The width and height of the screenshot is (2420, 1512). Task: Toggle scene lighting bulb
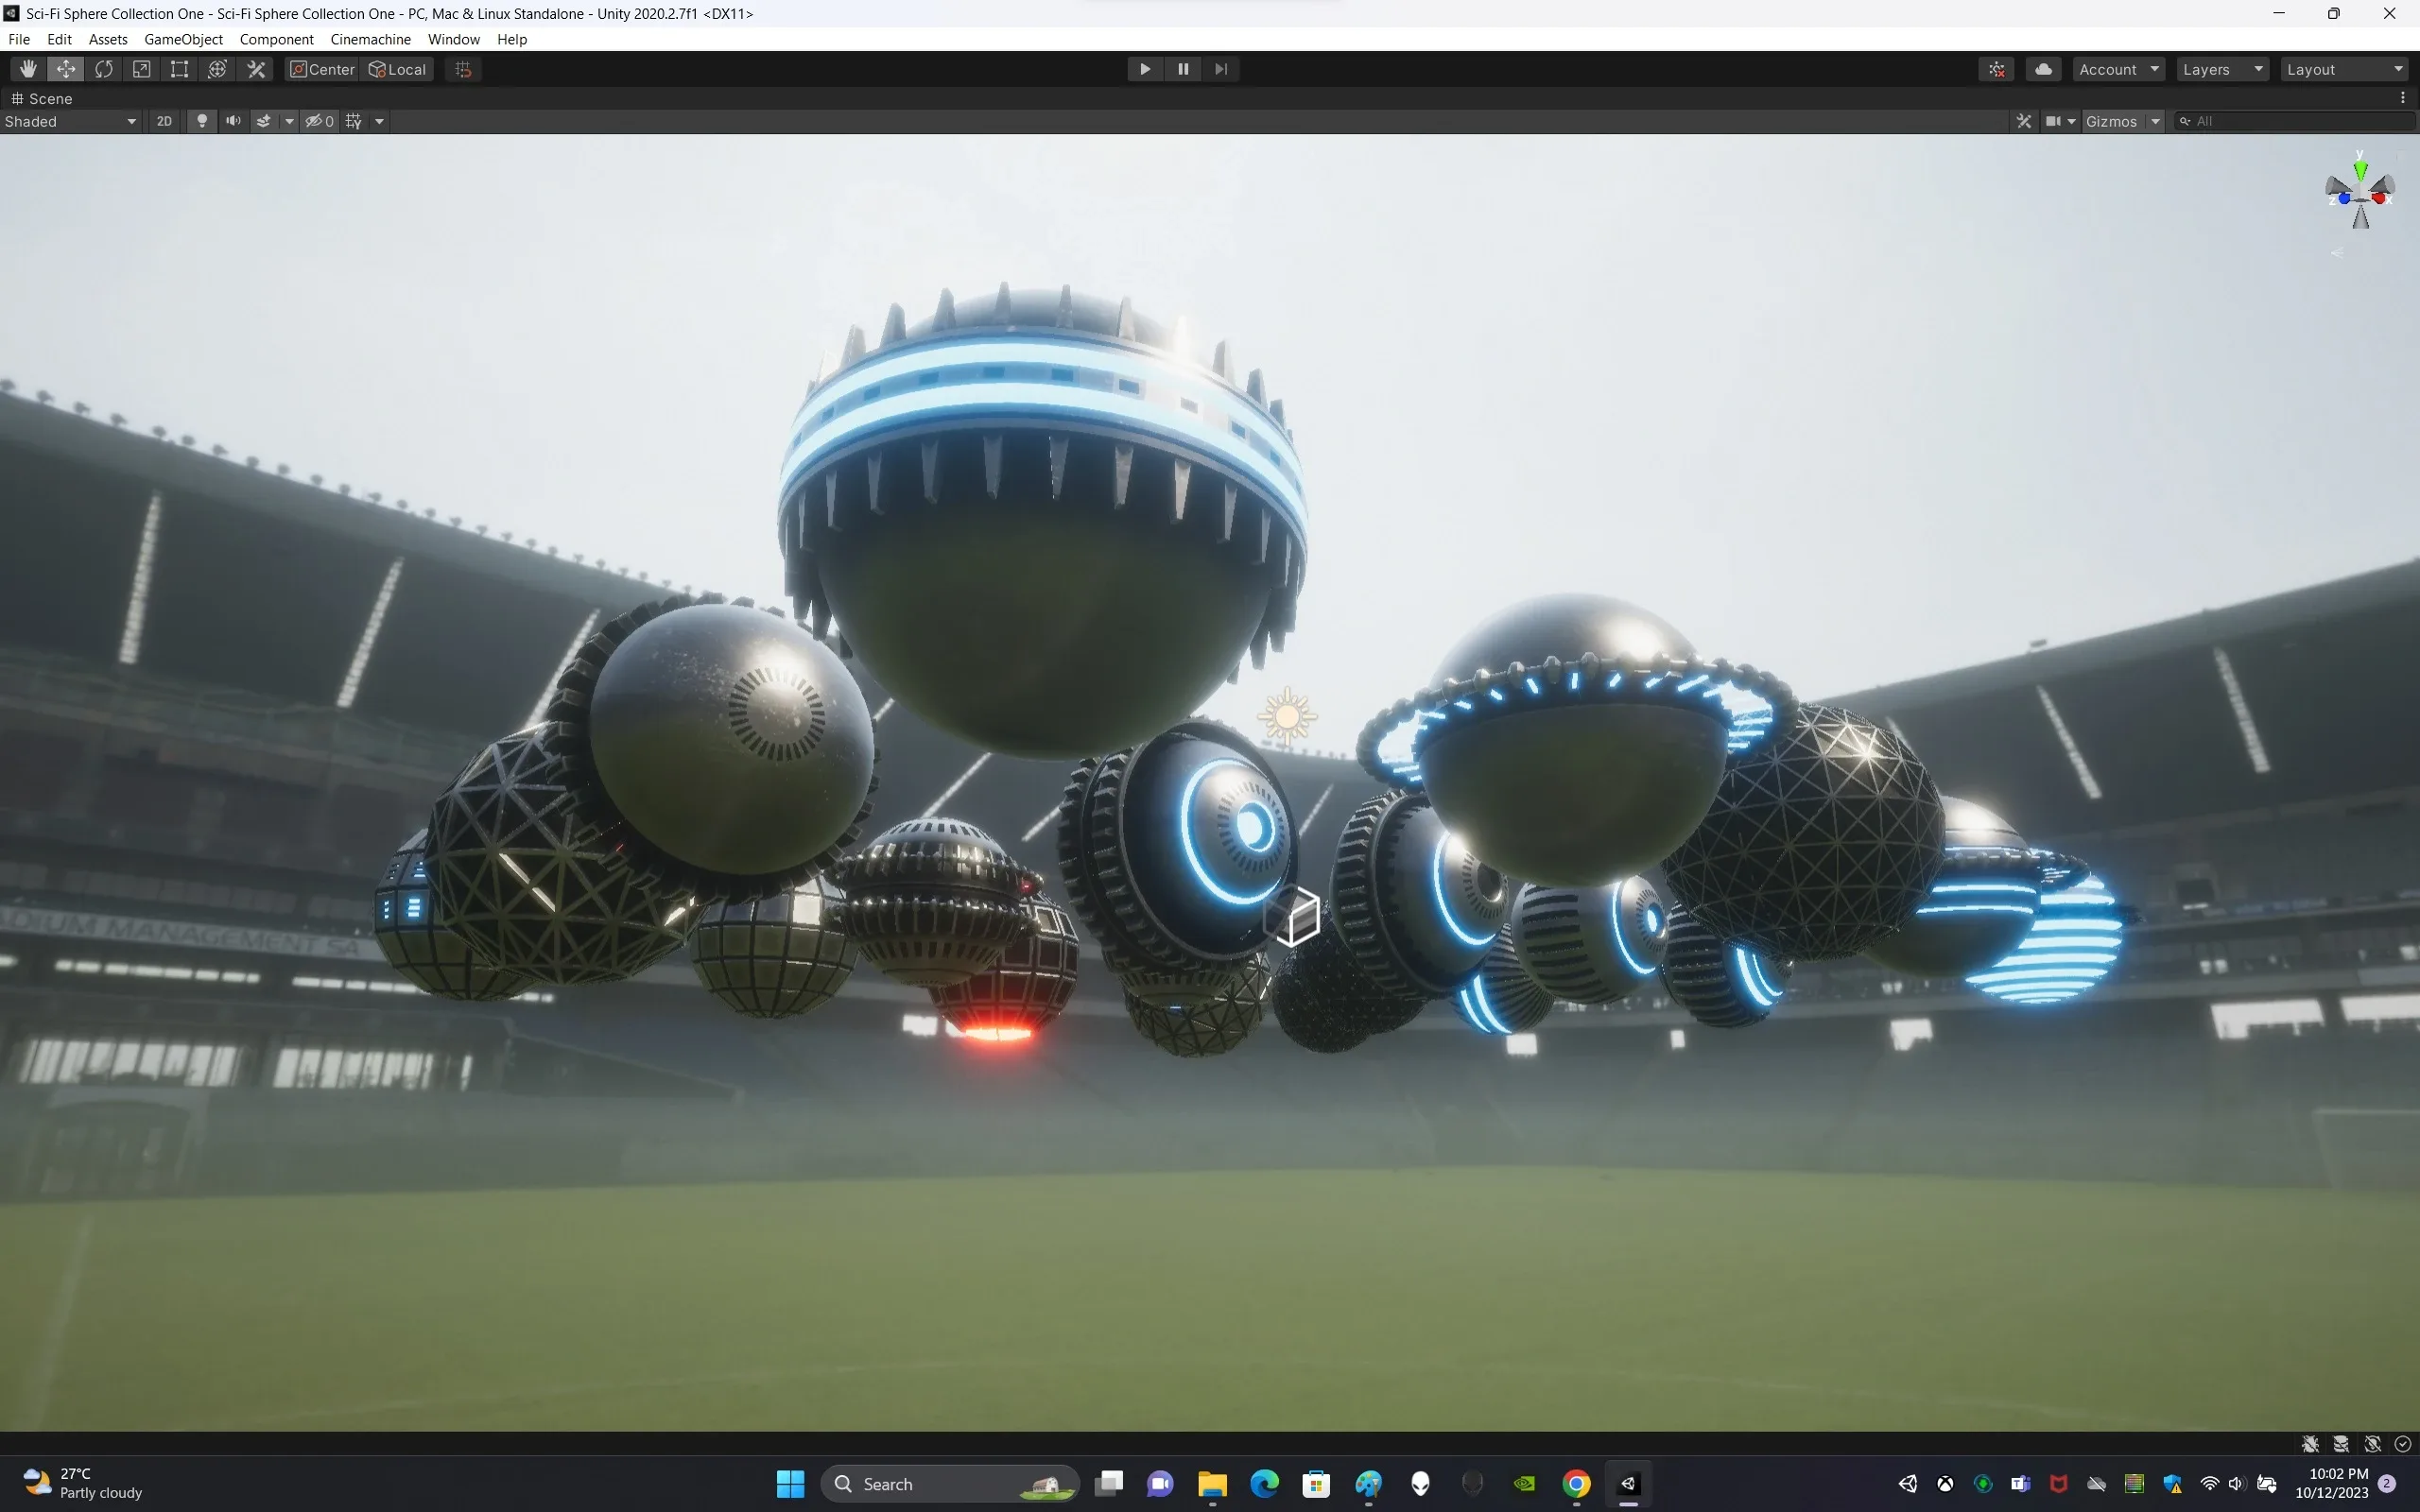click(x=202, y=121)
